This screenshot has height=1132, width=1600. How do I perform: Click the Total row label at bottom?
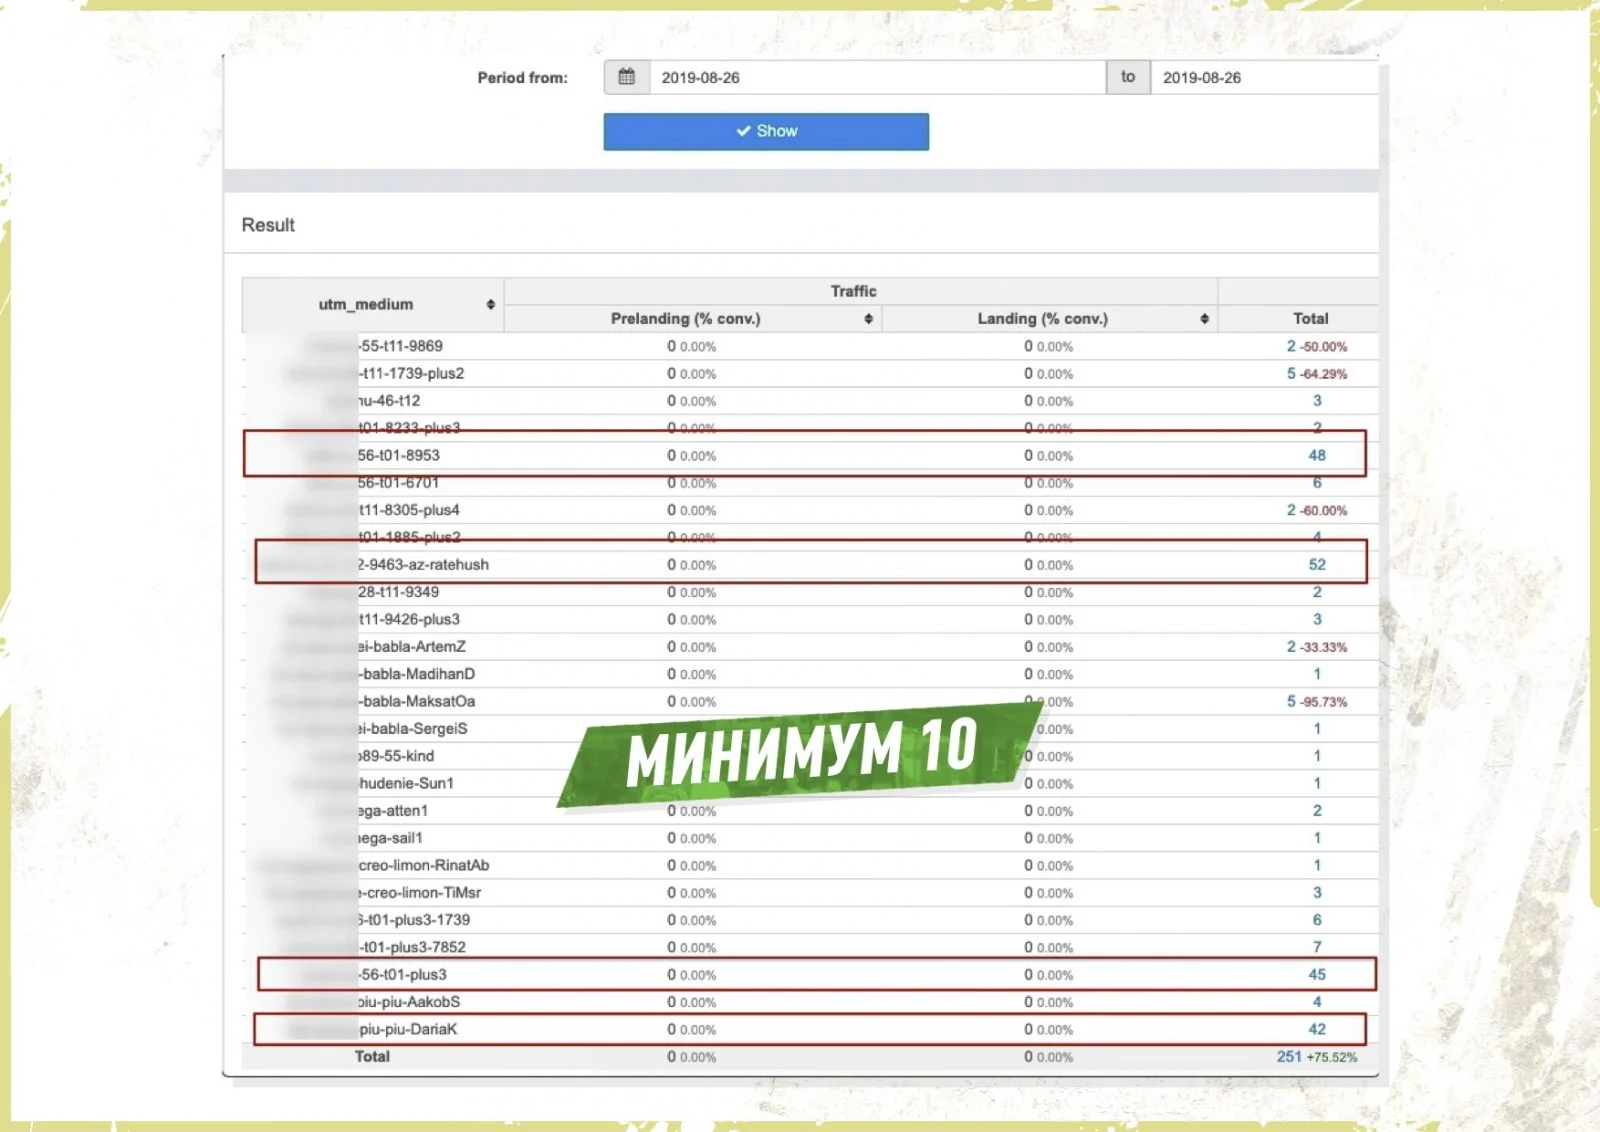pyautogui.click(x=372, y=1056)
